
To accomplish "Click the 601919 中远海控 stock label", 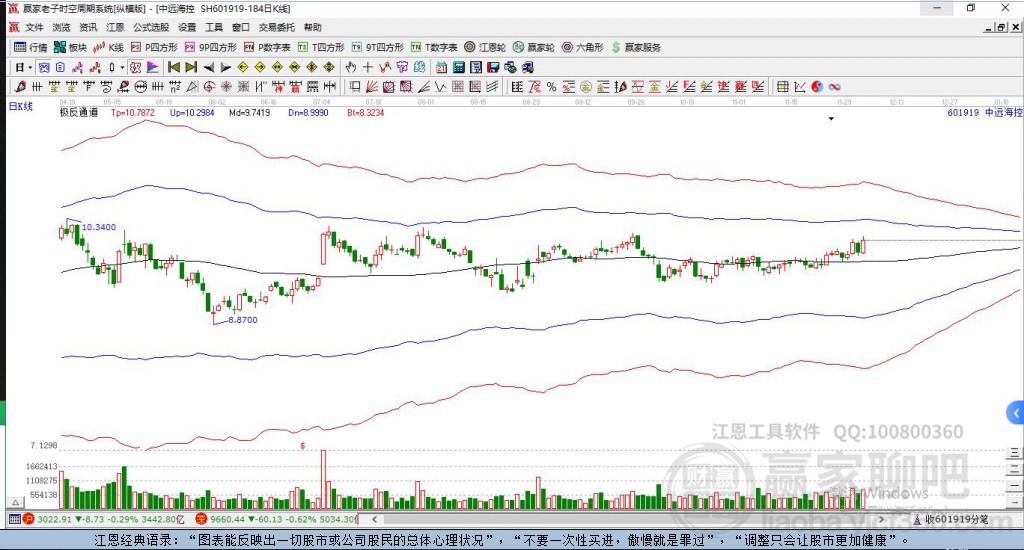I will (984, 112).
